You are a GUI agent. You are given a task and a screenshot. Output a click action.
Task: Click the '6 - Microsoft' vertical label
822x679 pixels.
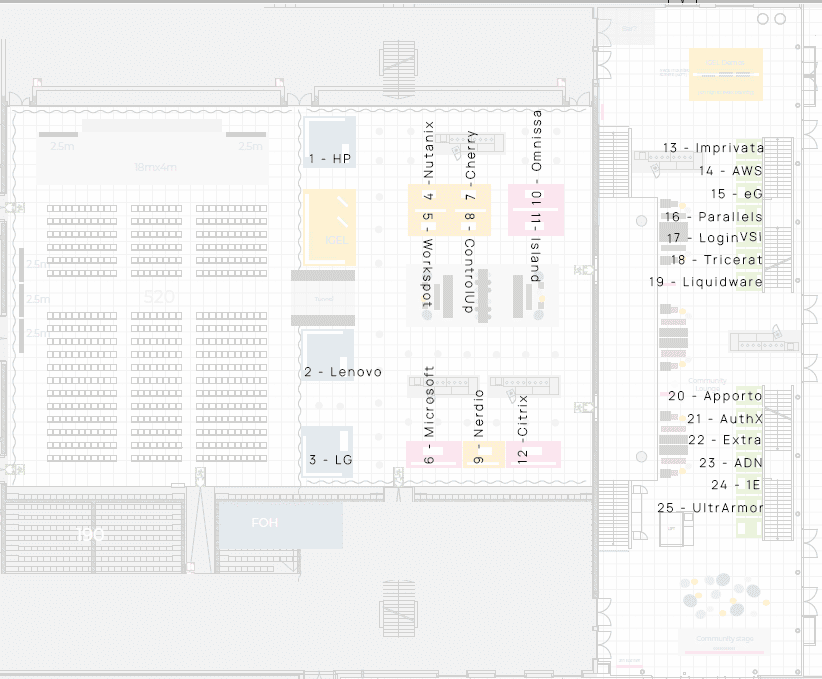429,415
